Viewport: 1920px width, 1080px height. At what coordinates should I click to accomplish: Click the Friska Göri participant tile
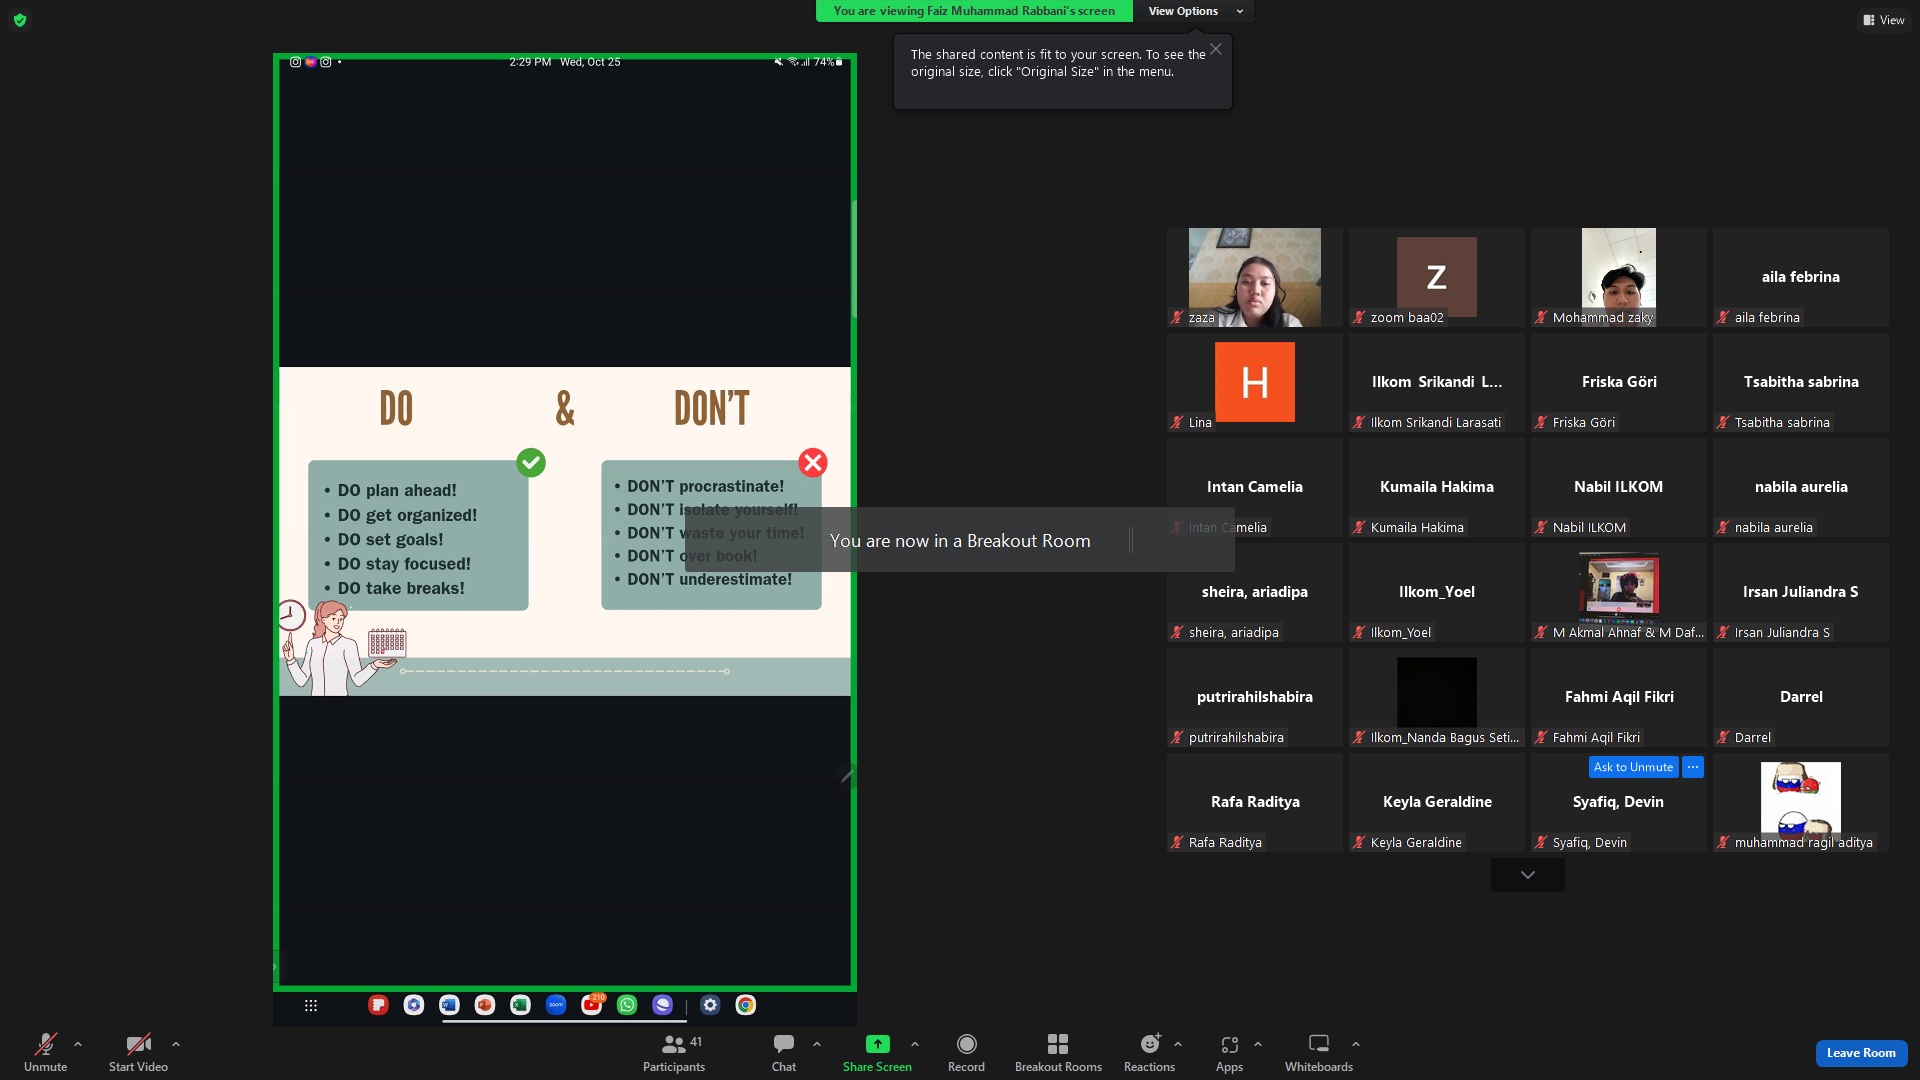pos(1618,382)
